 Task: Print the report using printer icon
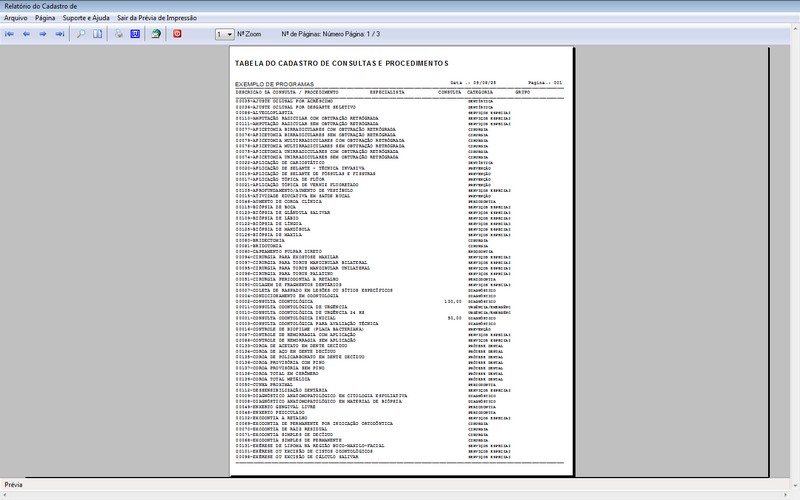pos(119,34)
